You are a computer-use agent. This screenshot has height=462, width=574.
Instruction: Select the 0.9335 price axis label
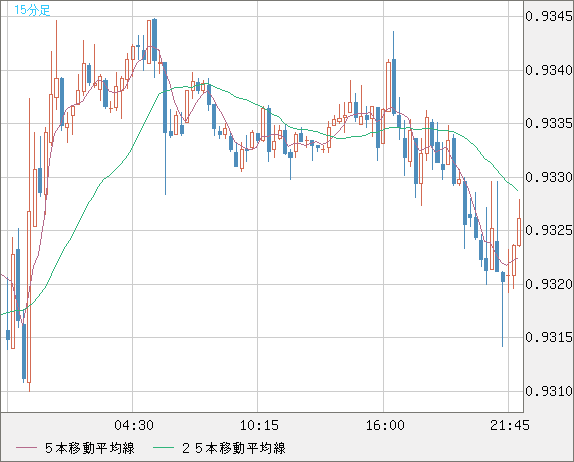pos(549,123)
